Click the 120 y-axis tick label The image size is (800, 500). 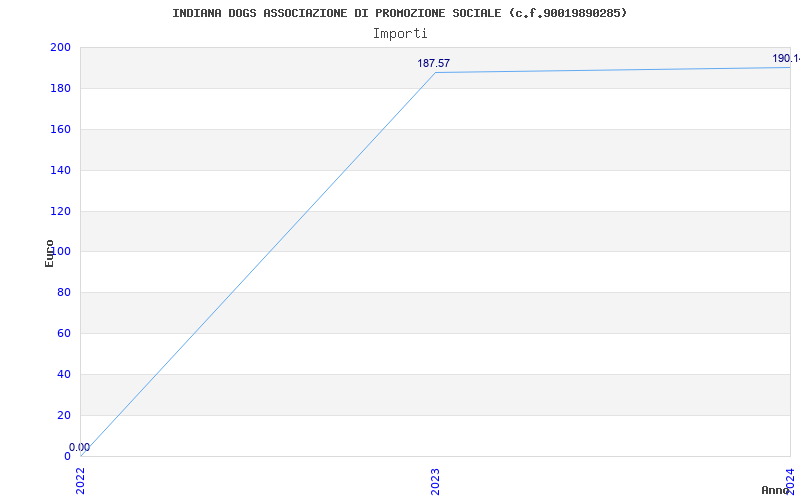click(x=60, y=211)
